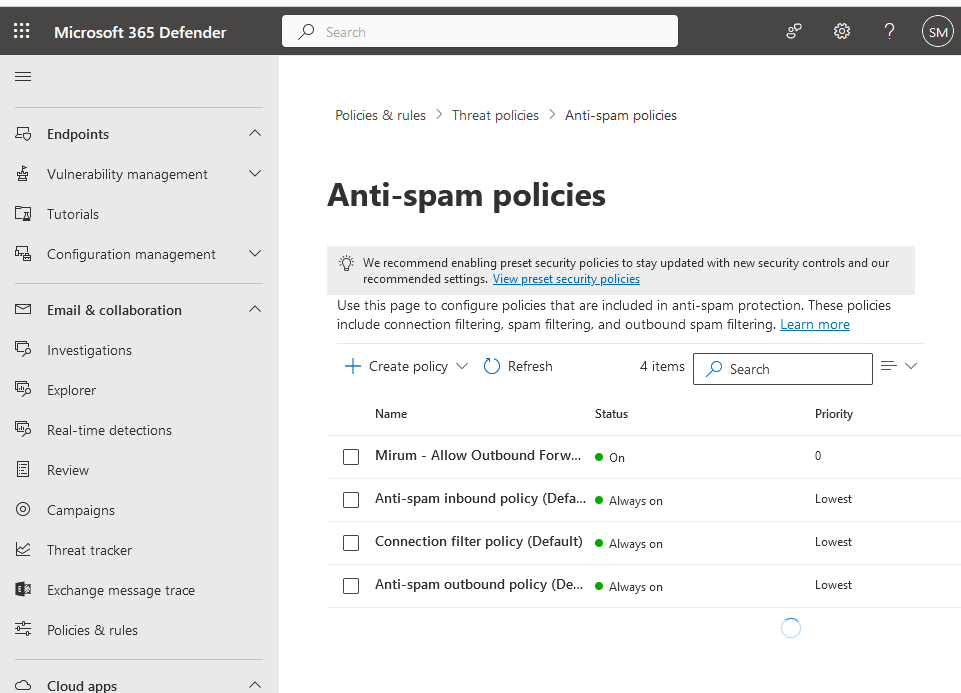Click the Endpoints sidebar icon
Image resolution: width=961 pixels, height=693 pixels.
coord(23,134)
